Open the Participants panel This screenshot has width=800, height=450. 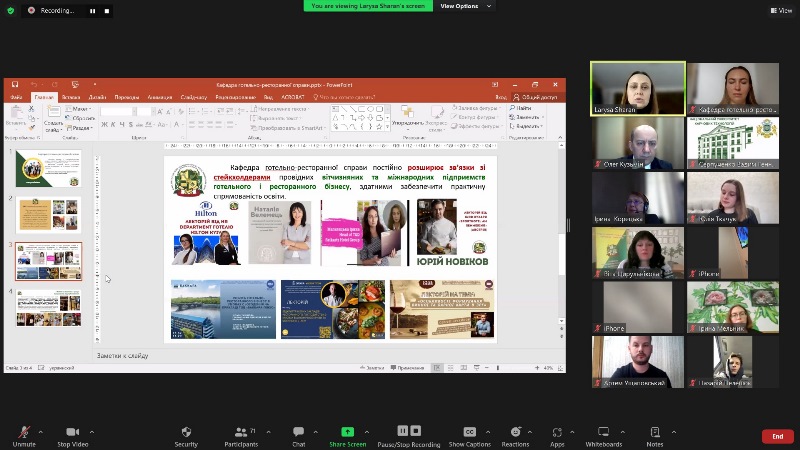click(240, 432)
